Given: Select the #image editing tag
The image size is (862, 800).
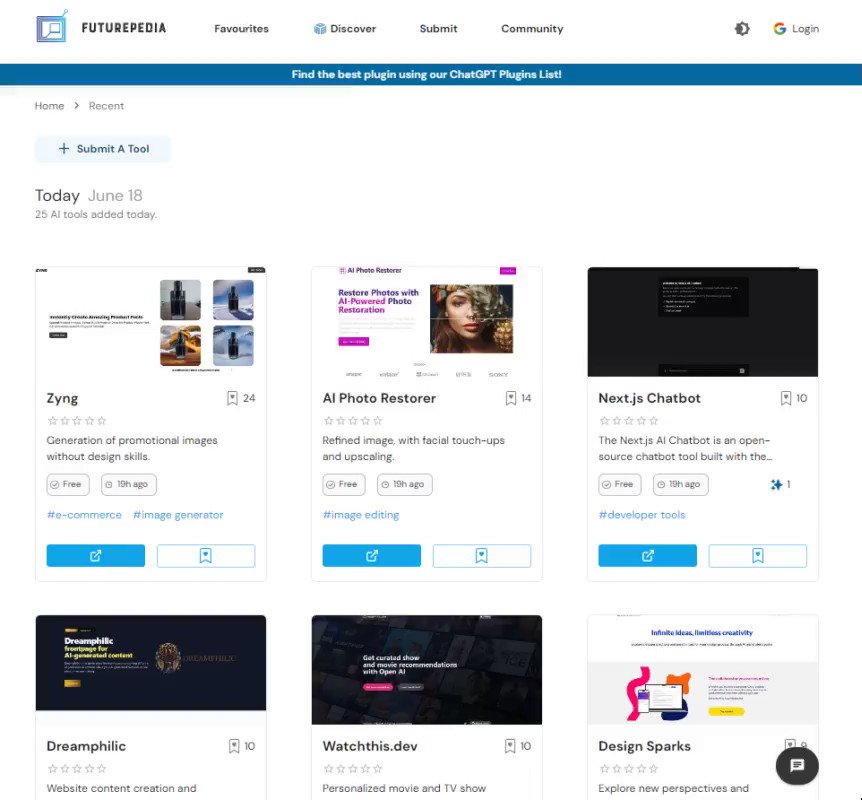Looking at the screenshot, I should coord(361,515).
